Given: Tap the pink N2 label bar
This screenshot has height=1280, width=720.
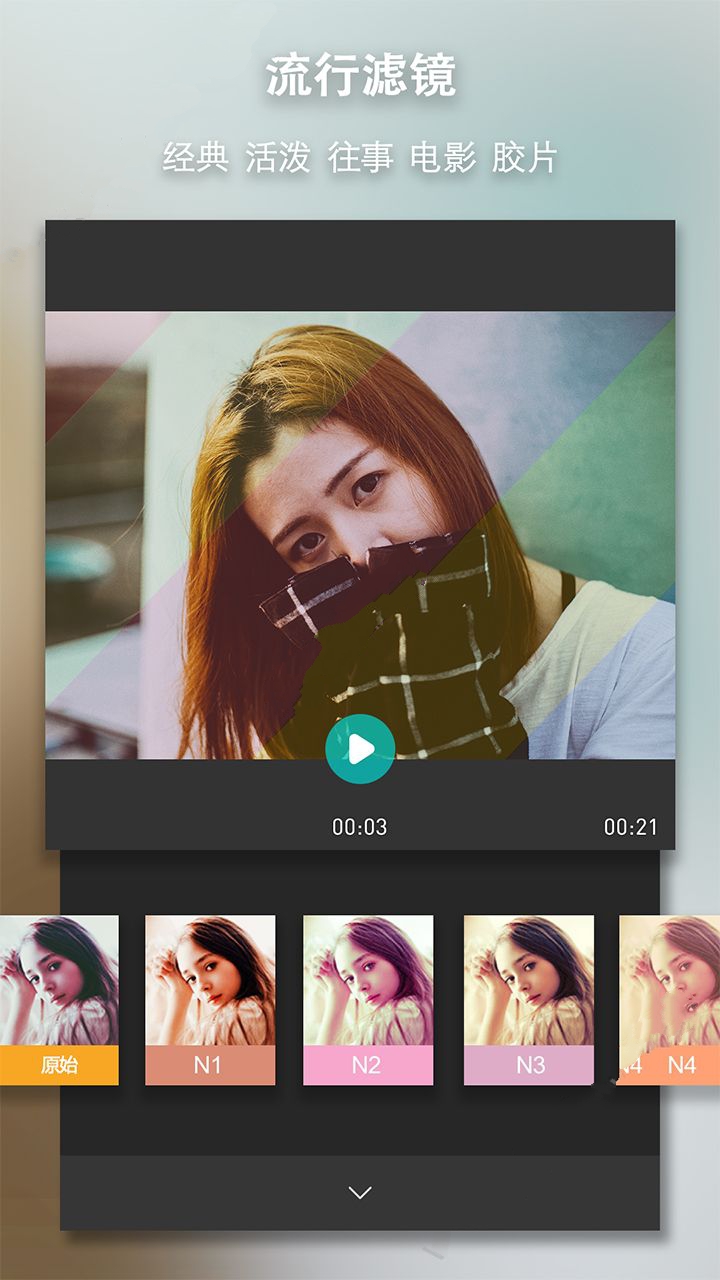Looking at the screenshot, I should point(368,1065).
